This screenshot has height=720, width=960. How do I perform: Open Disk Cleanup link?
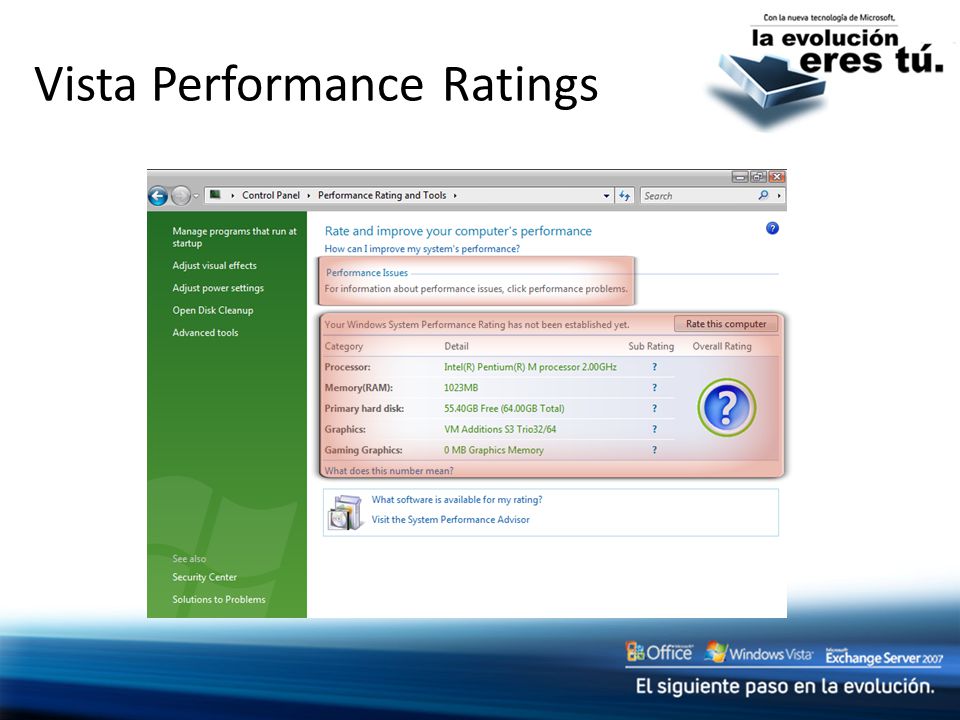pyautogui.click(x=212, y=310)
